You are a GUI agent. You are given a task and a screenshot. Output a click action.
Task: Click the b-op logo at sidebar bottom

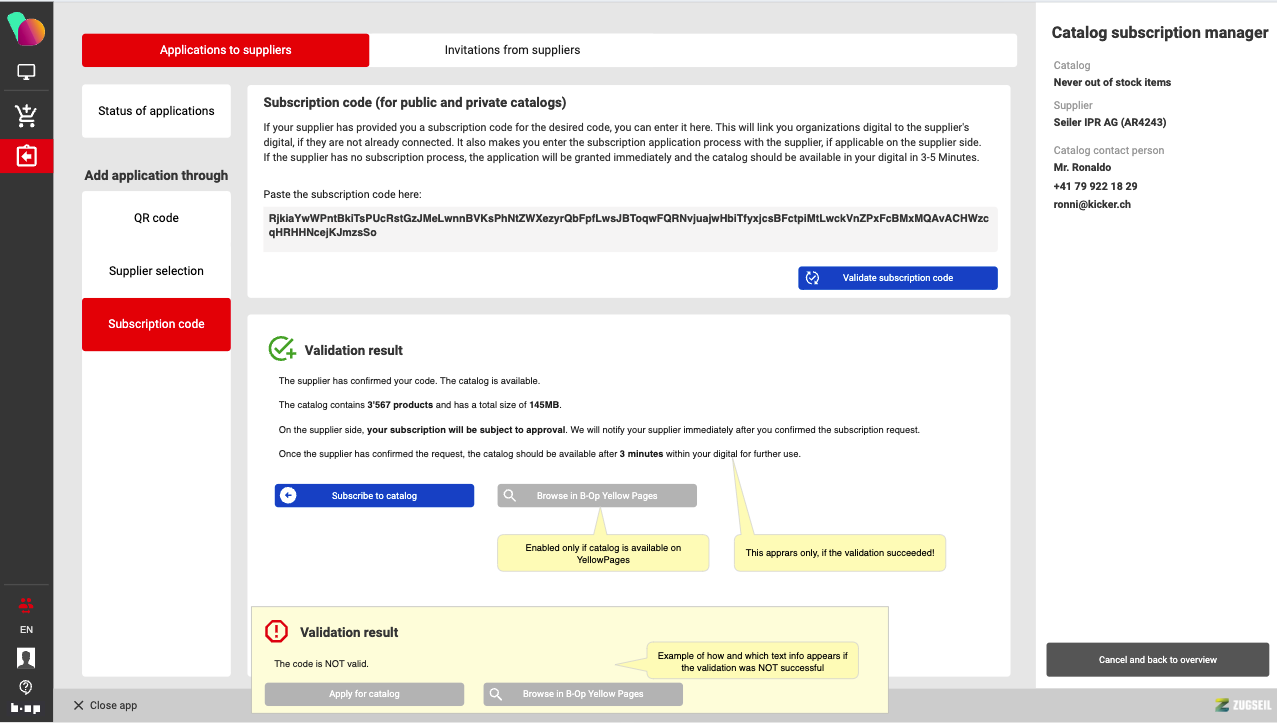26,708
